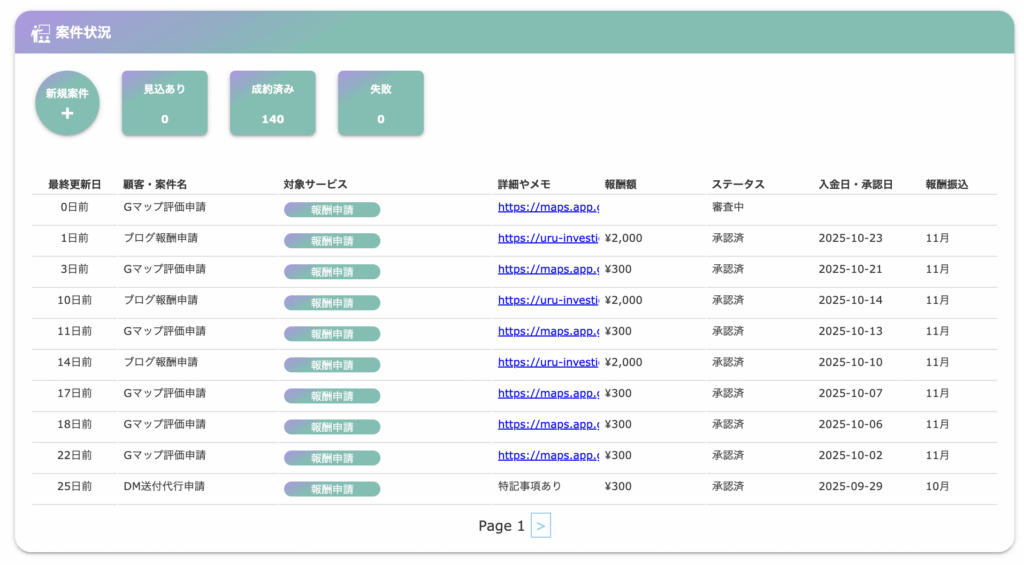Open maps link in the 22日前 row

[x=547, y=456]
